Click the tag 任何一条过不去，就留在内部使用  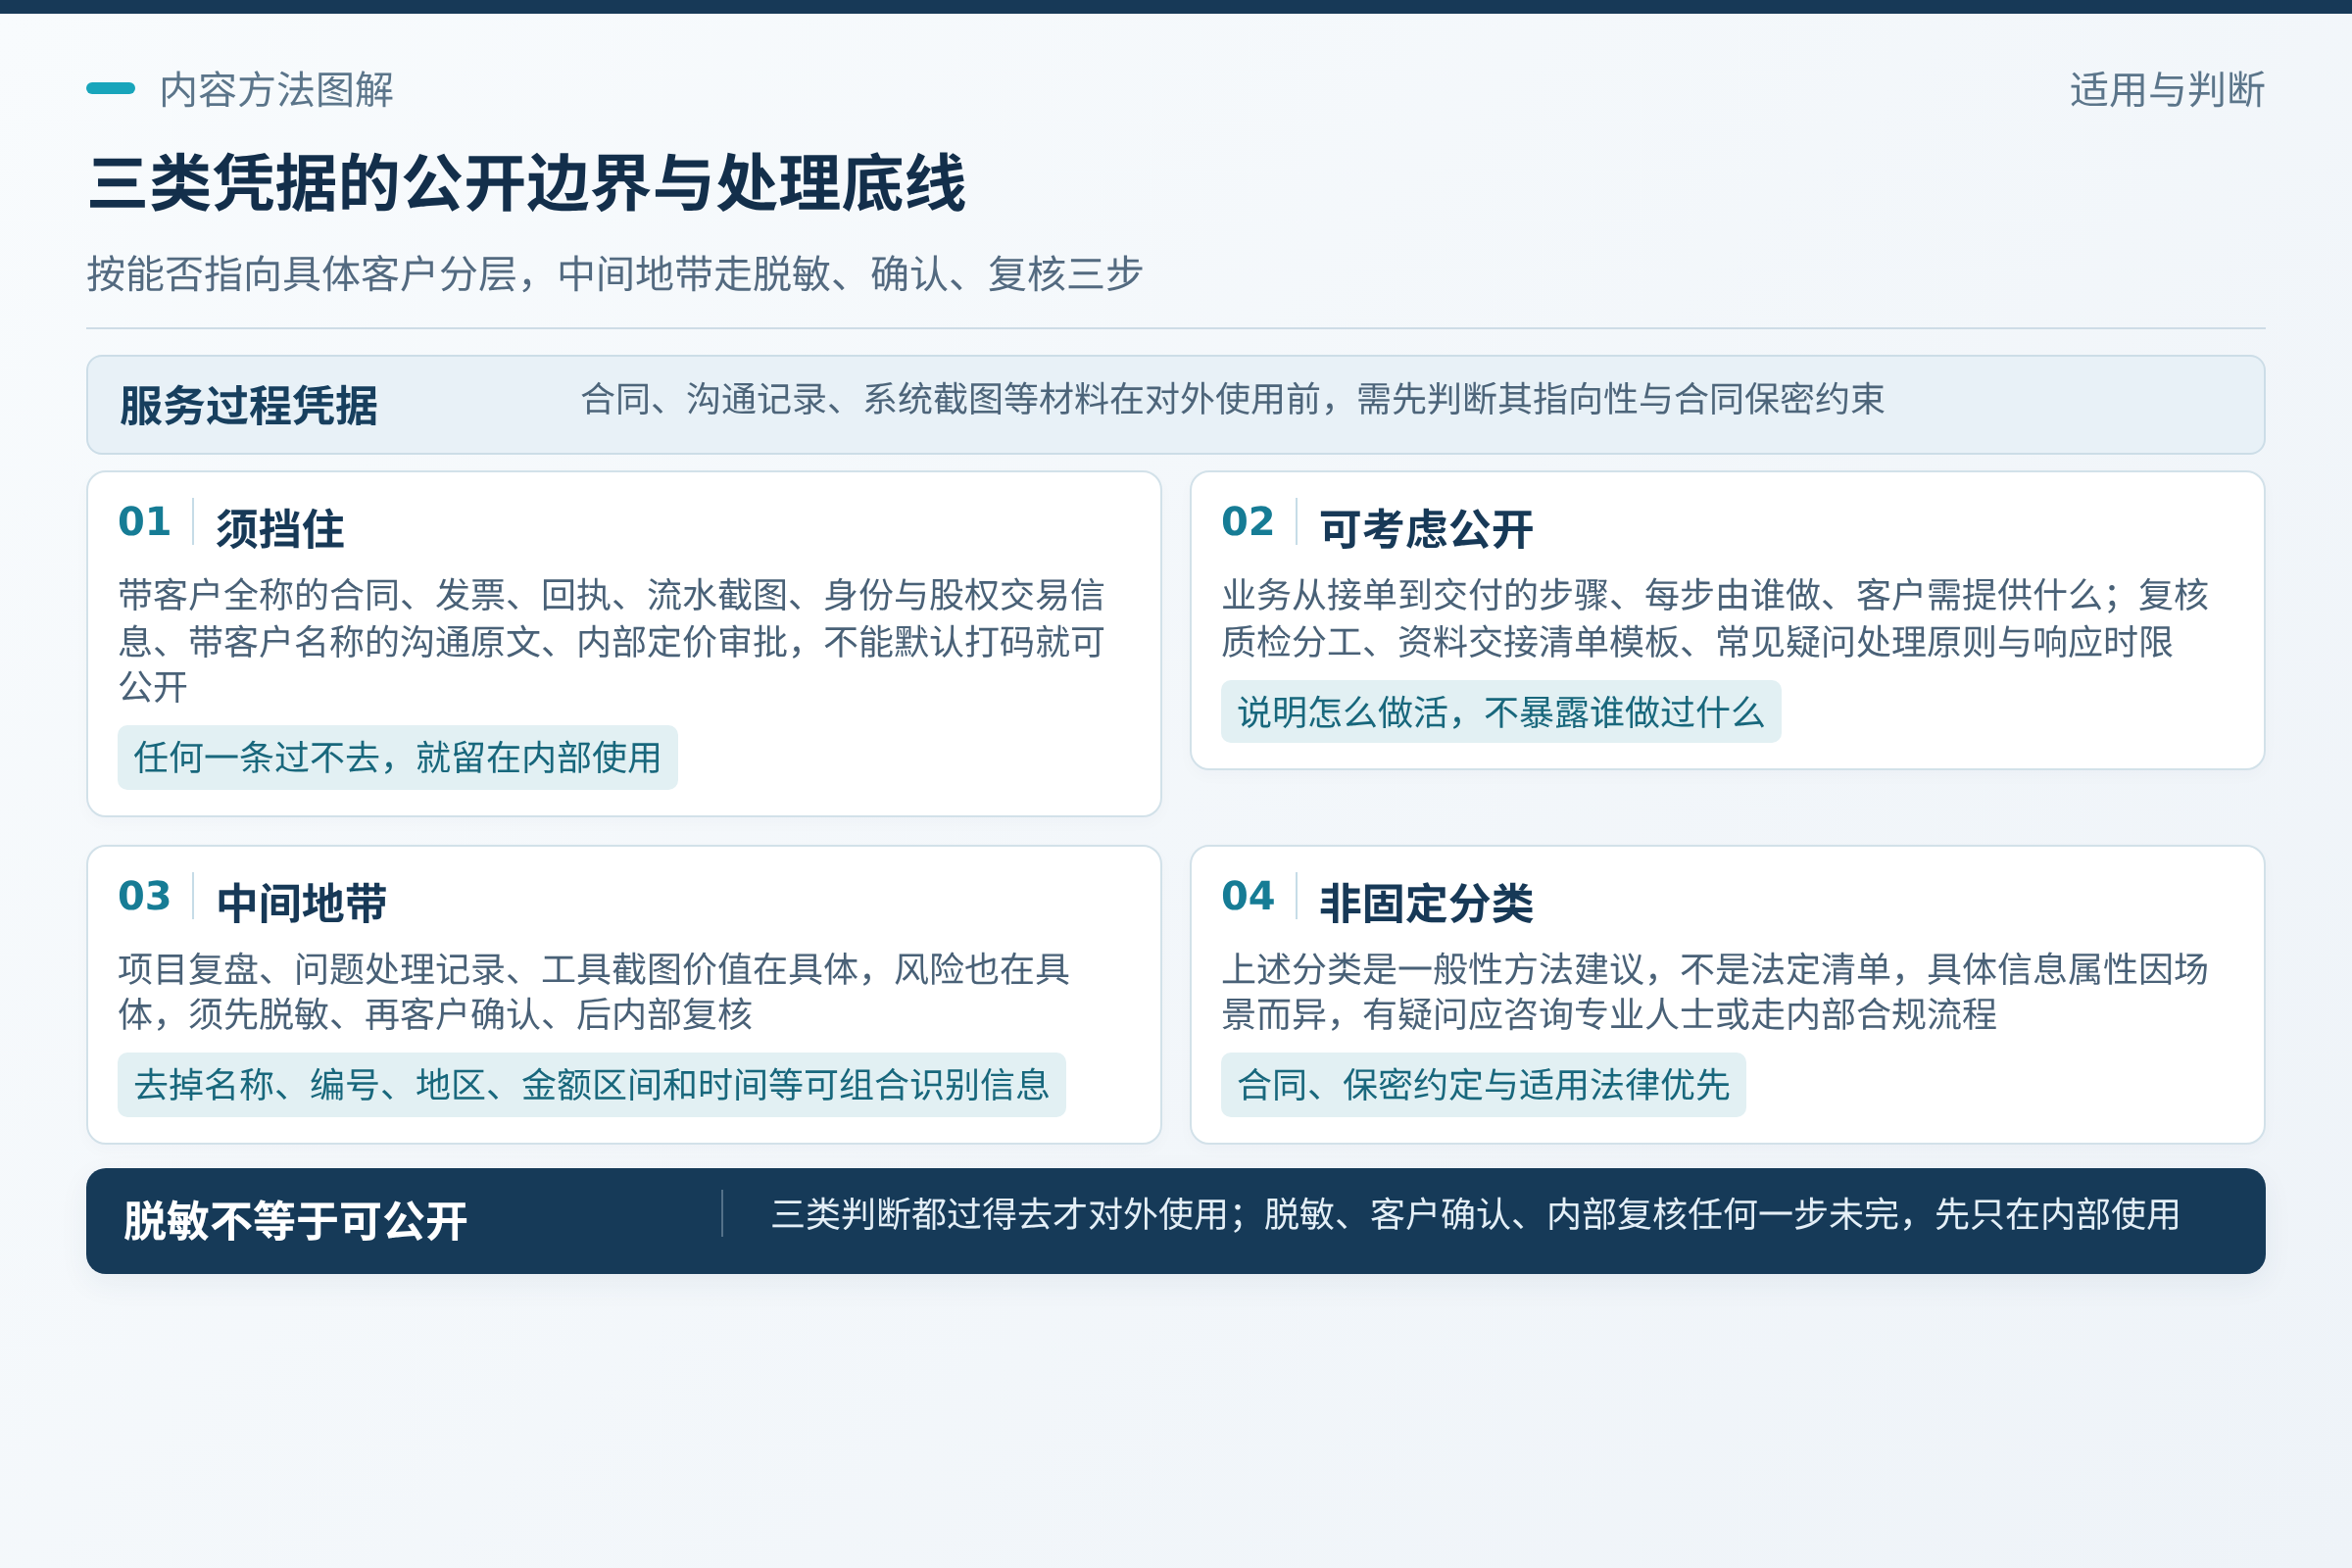point(398,758)
